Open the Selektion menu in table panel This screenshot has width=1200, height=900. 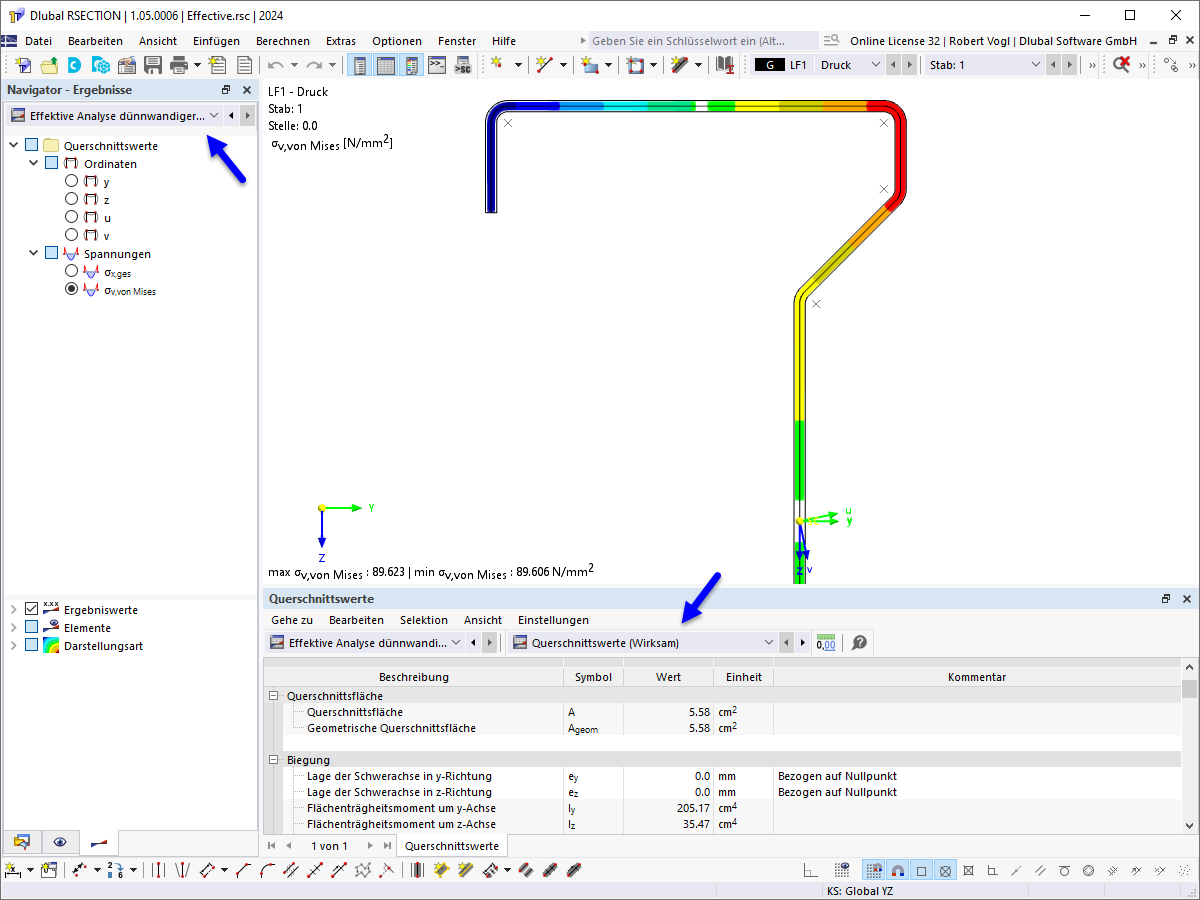pyautogui.click(x=424, y=620)
